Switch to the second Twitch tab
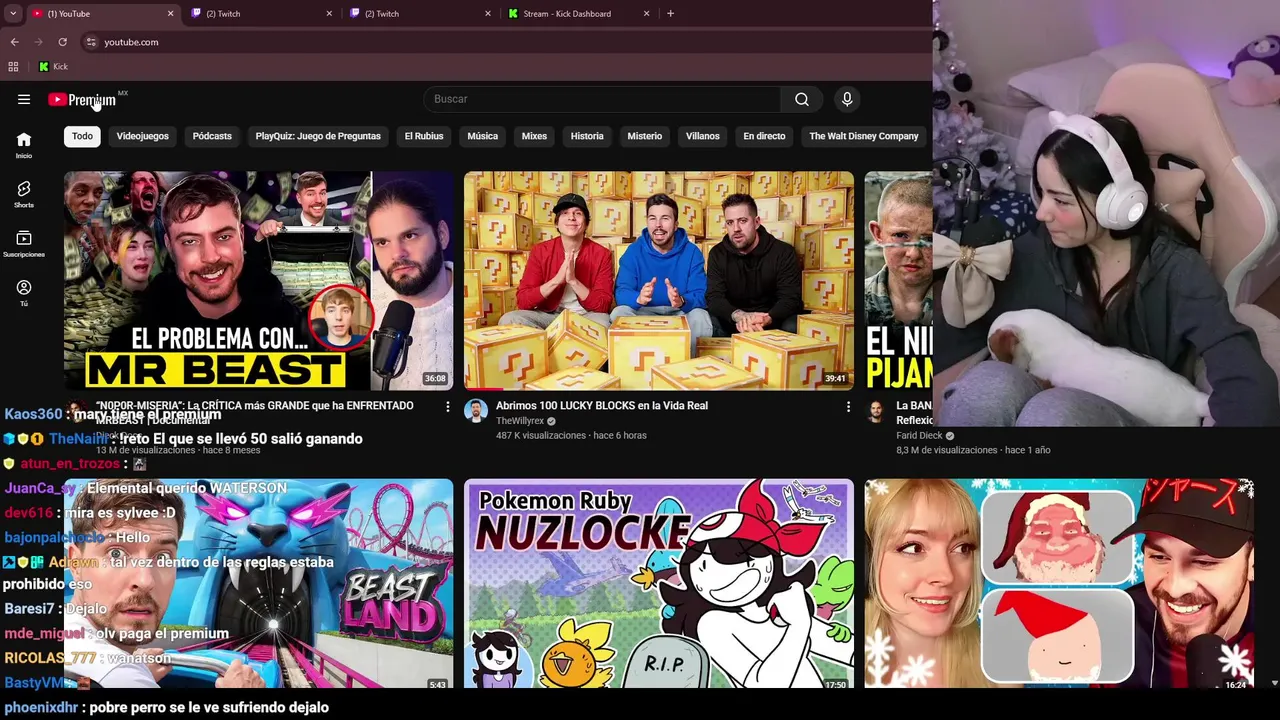This screenshot has height=720, width=1280. (x=422, y=14)
